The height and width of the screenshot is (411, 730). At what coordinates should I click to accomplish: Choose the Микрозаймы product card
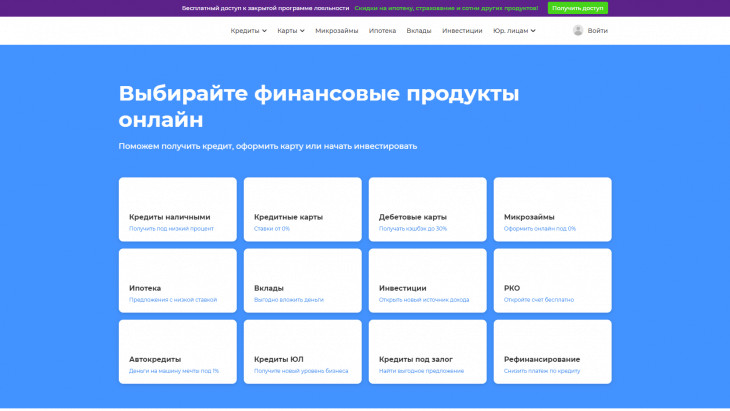click(553, 209)
